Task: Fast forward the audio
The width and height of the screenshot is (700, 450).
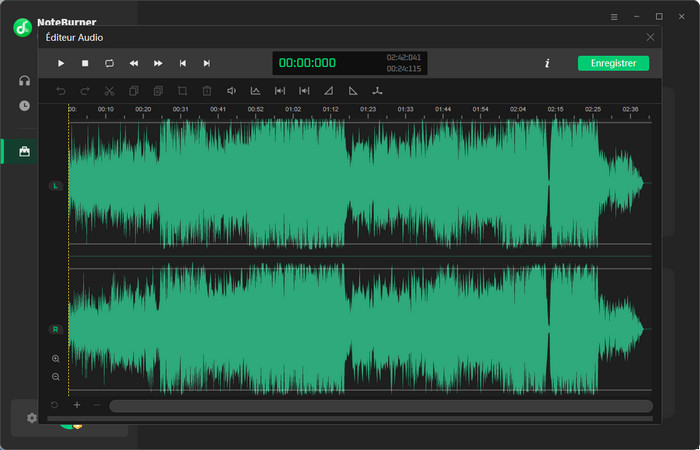Action: (158, 63)
